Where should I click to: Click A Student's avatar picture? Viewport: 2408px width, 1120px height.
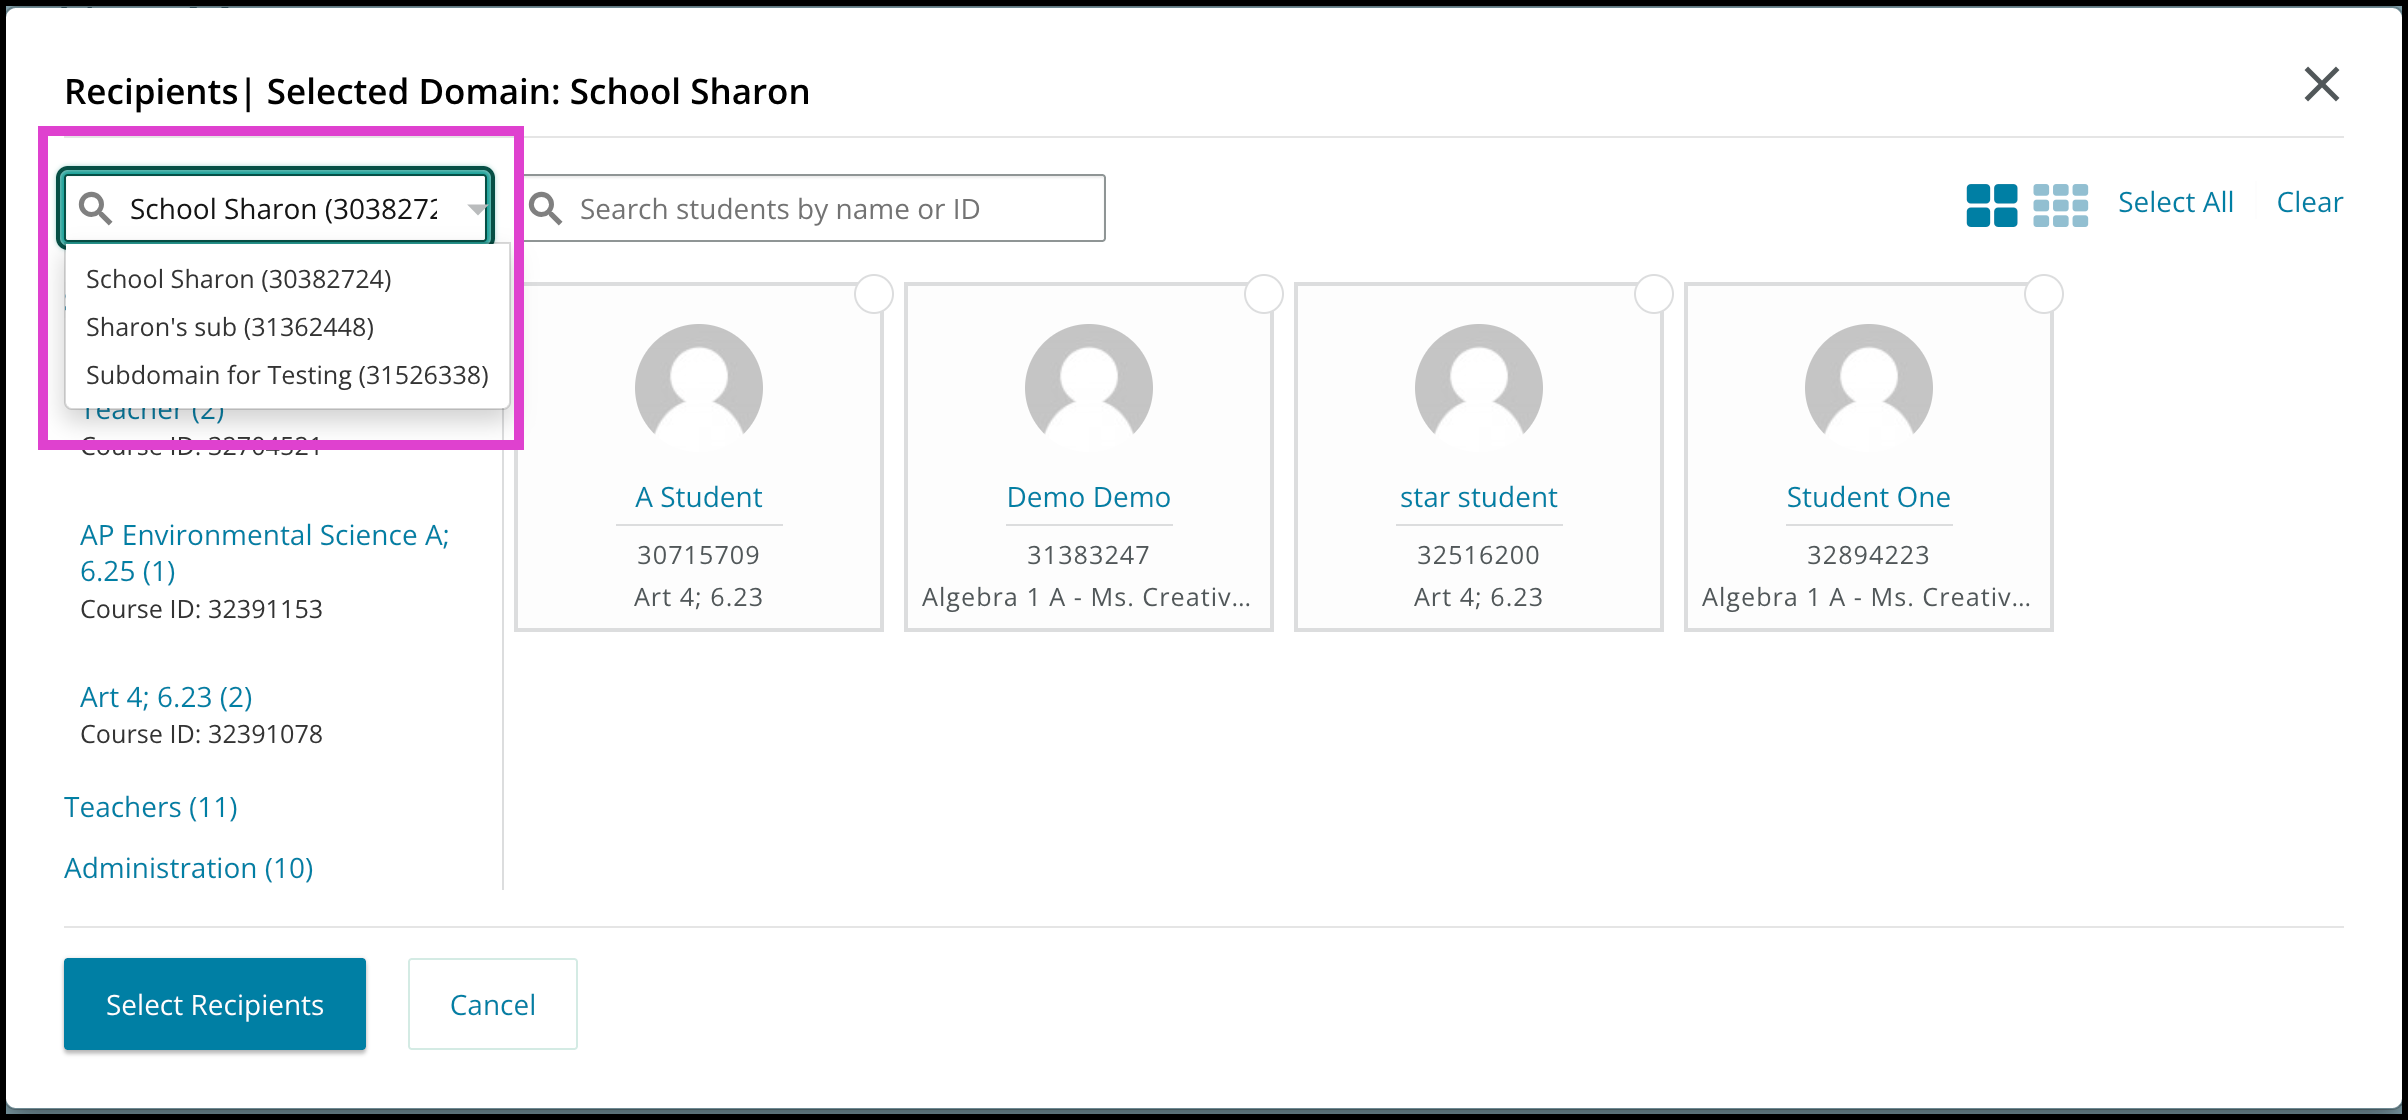[x=699, y=388]
